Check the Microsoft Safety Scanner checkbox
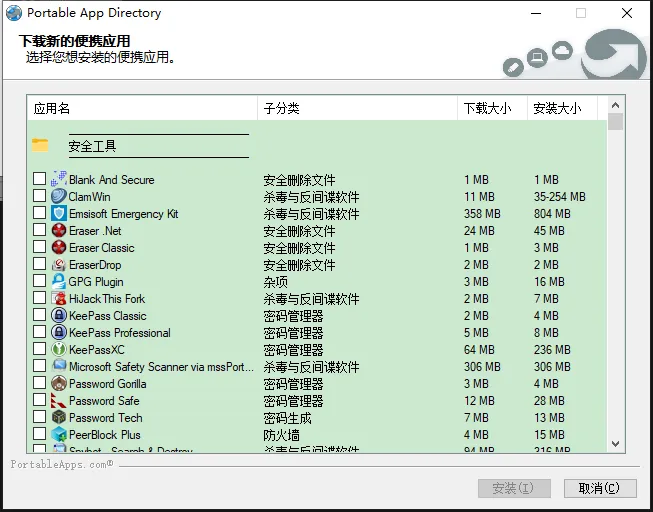 (40, 366)
